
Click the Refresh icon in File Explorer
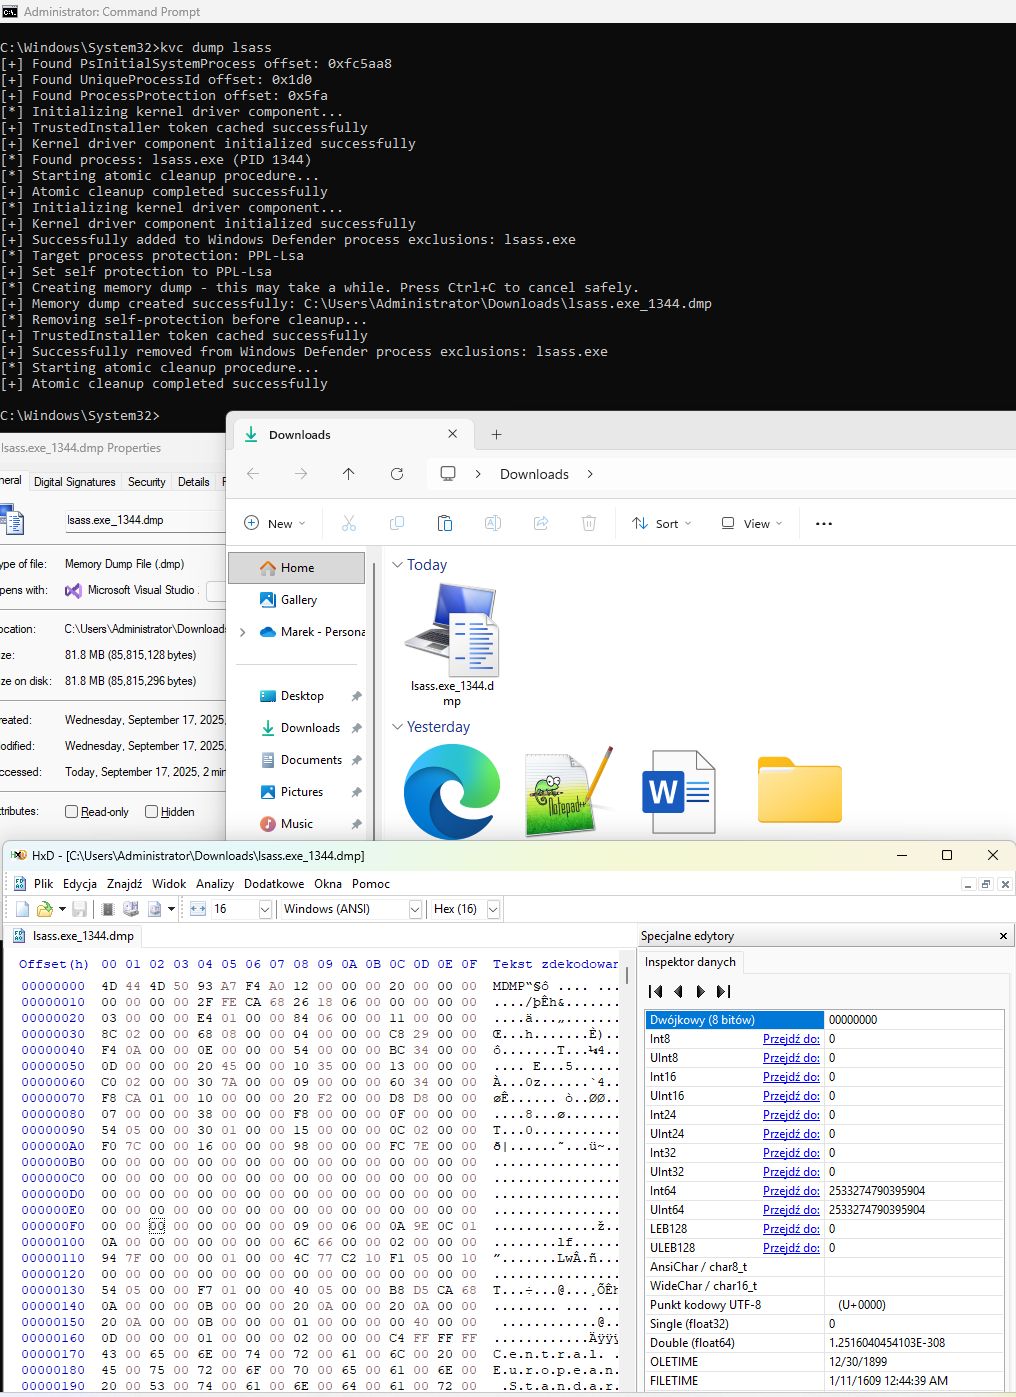(397, 474)
